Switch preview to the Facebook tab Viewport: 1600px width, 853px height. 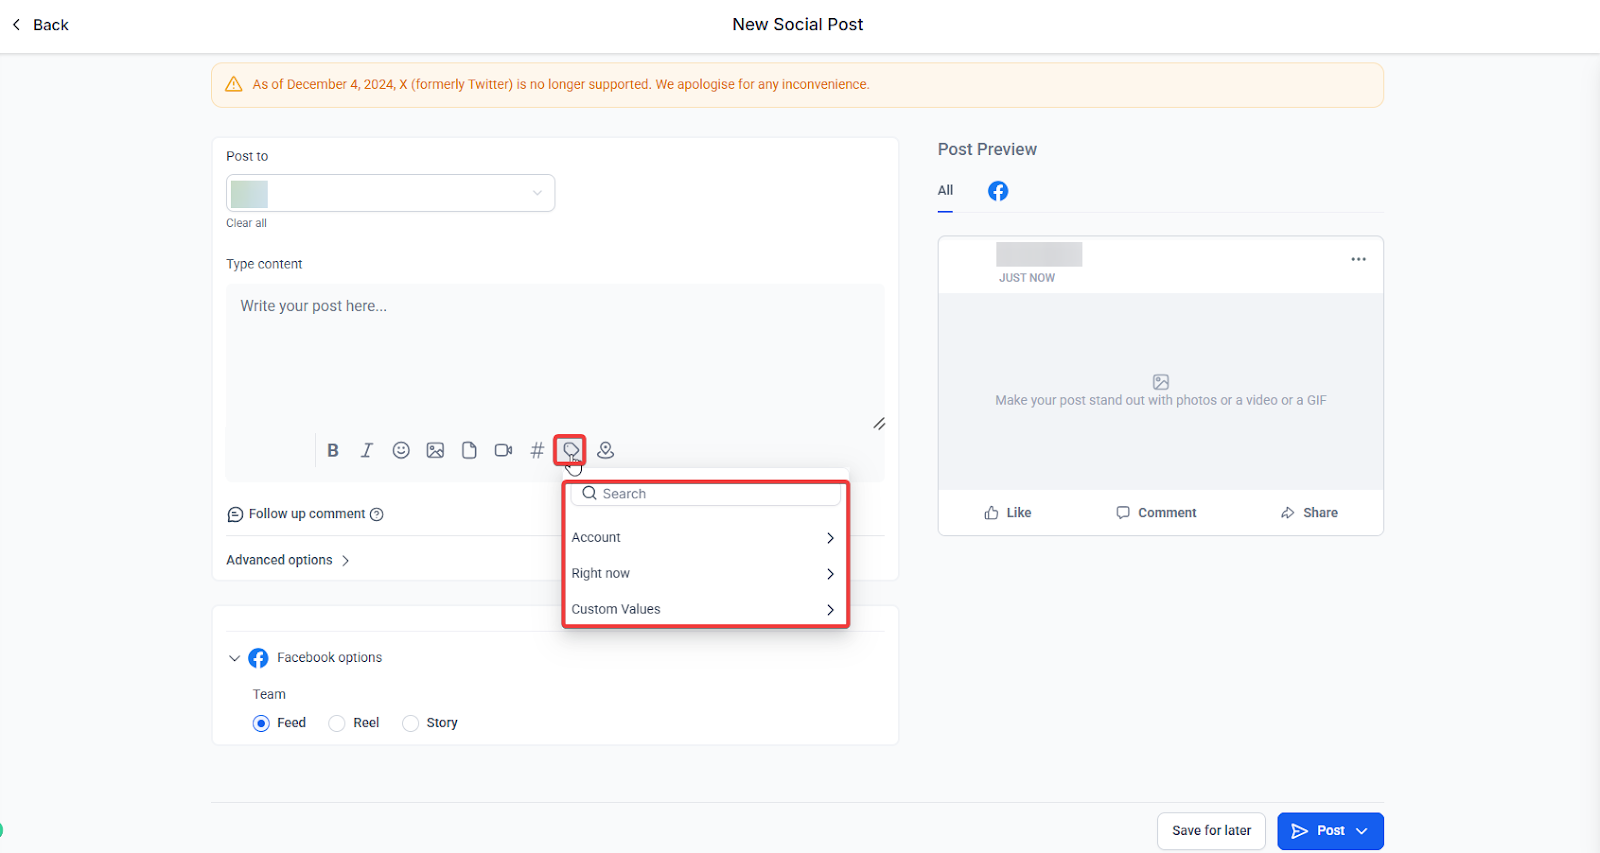[x=998, y=191]
